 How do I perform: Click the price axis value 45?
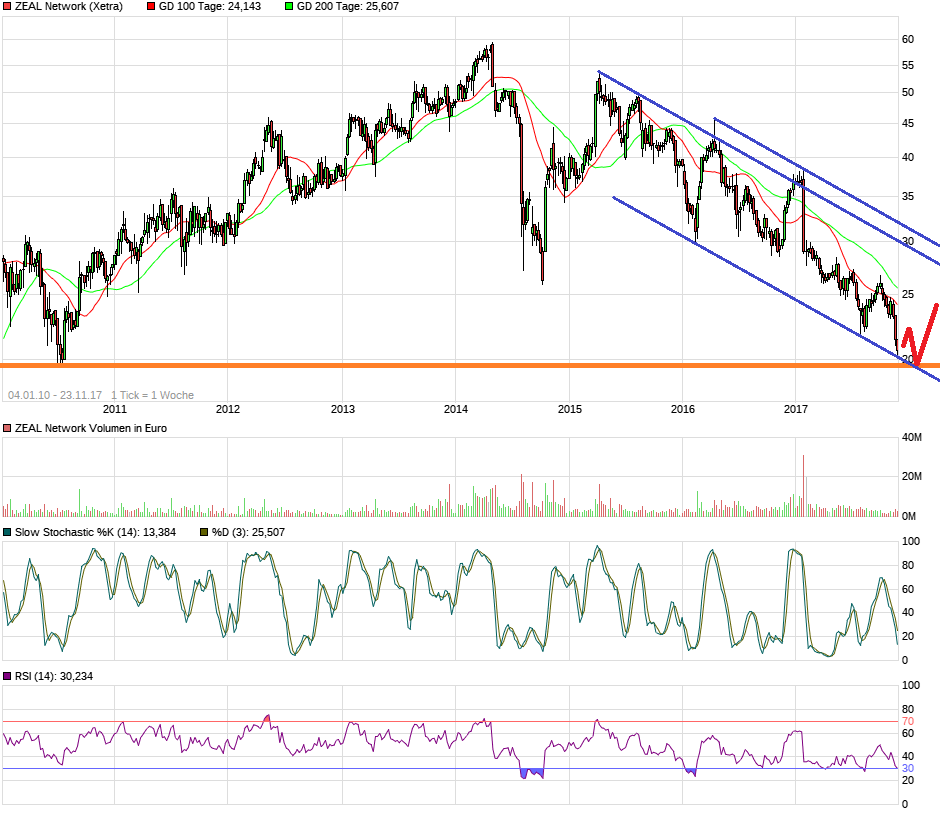point(908,124)
